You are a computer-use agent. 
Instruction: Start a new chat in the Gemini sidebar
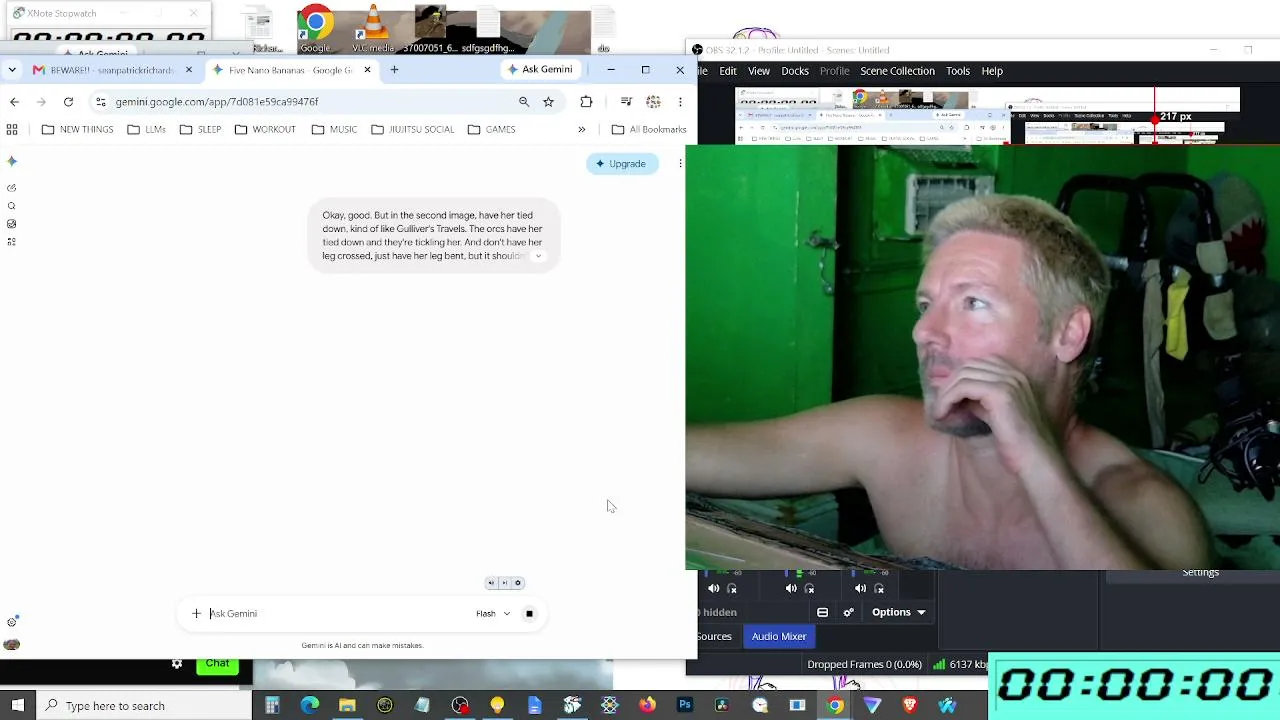pos(12,188)
